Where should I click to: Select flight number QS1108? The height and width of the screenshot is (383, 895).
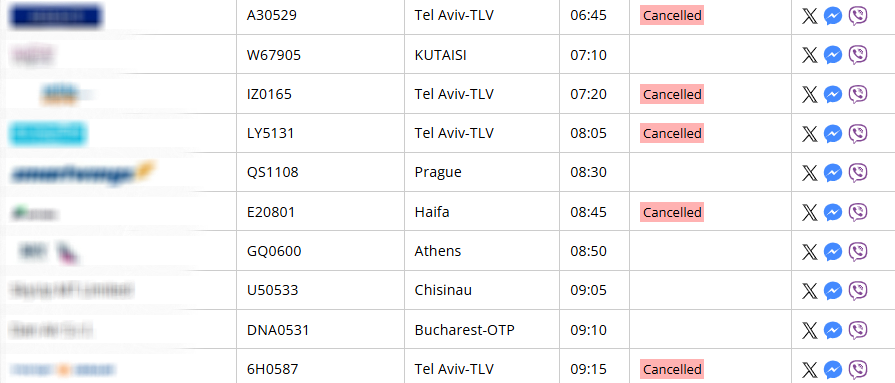(272, 172)
